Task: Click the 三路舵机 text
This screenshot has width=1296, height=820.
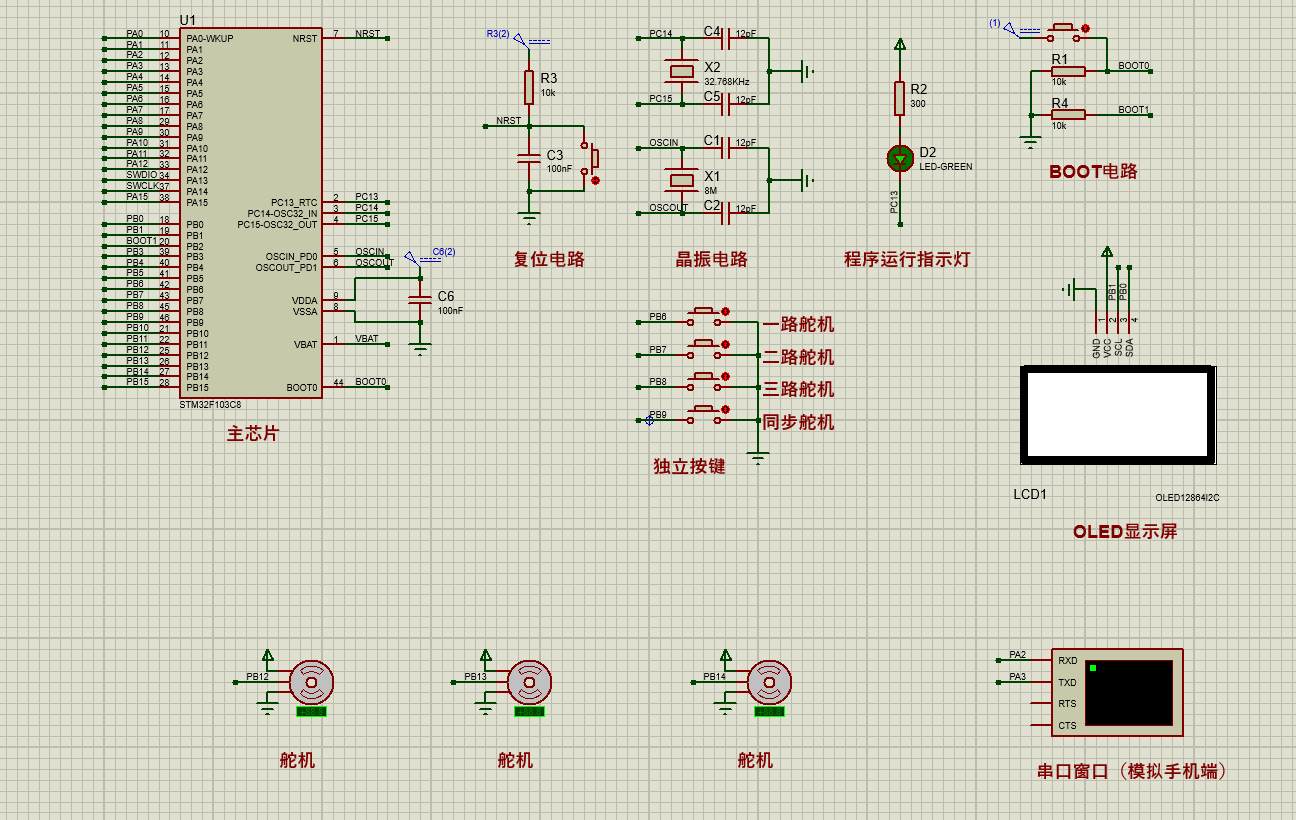Action: pos(798,389)
